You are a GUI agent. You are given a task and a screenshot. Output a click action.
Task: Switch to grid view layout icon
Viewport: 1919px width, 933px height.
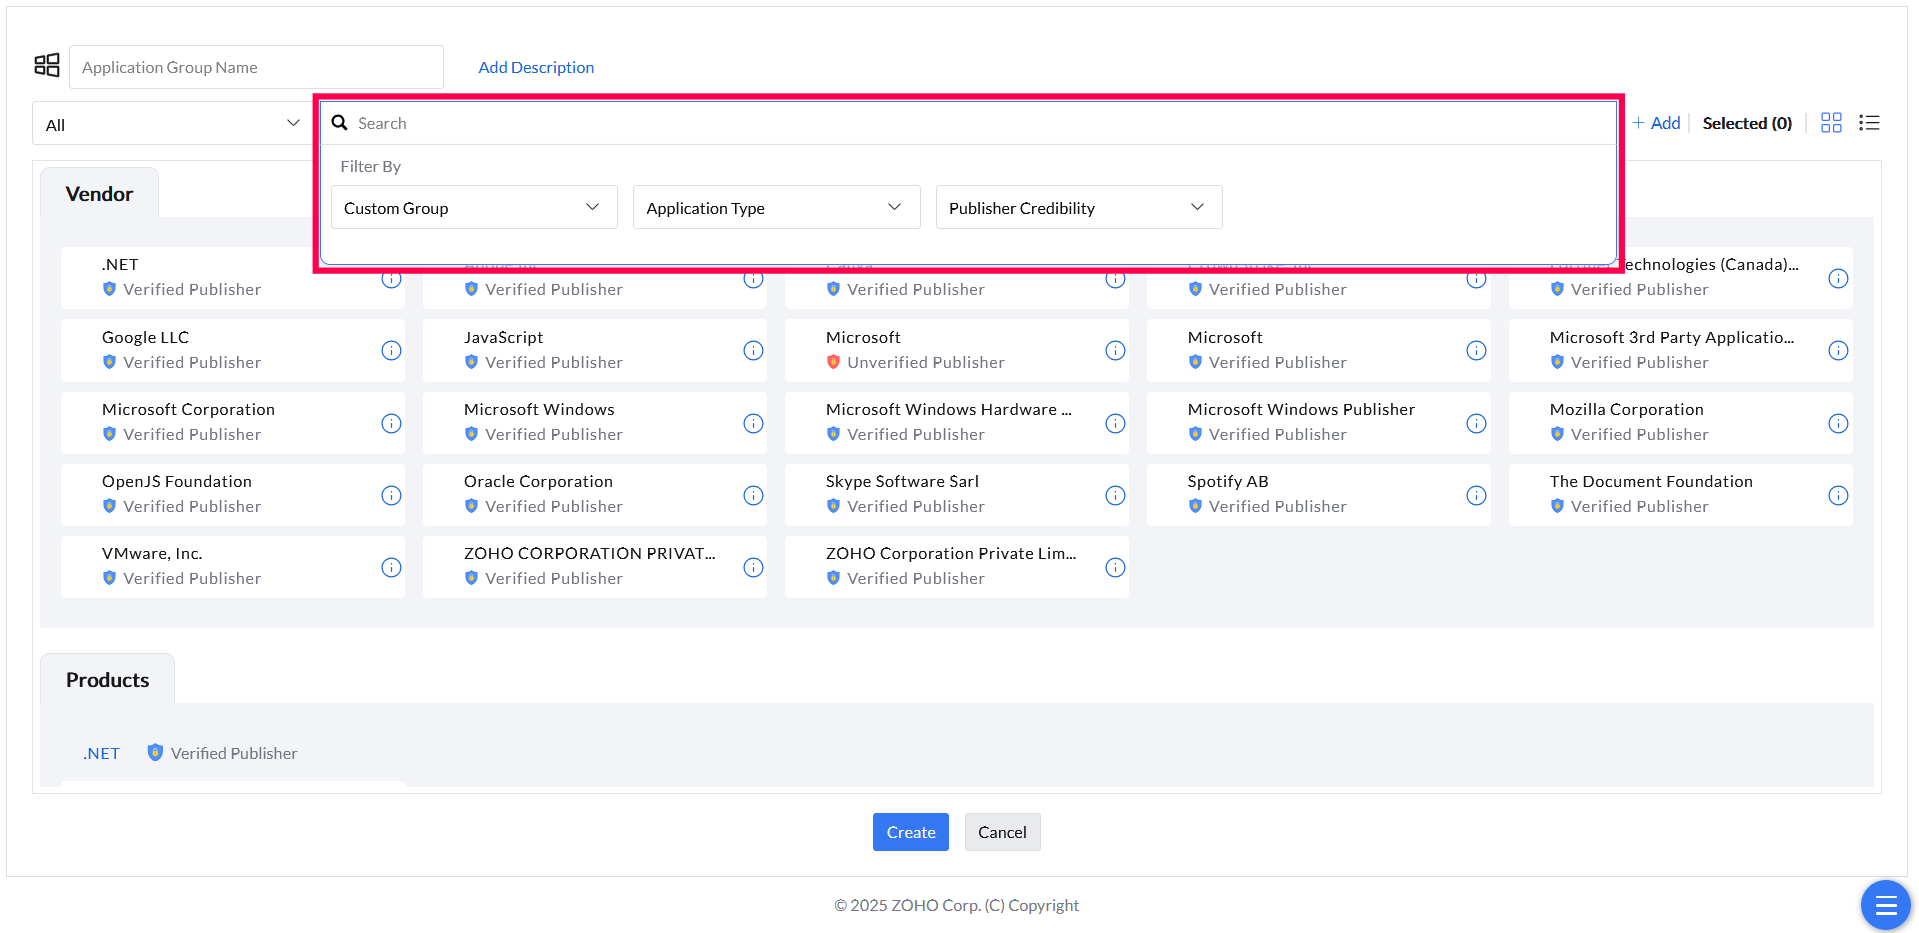click(1831, 123)
